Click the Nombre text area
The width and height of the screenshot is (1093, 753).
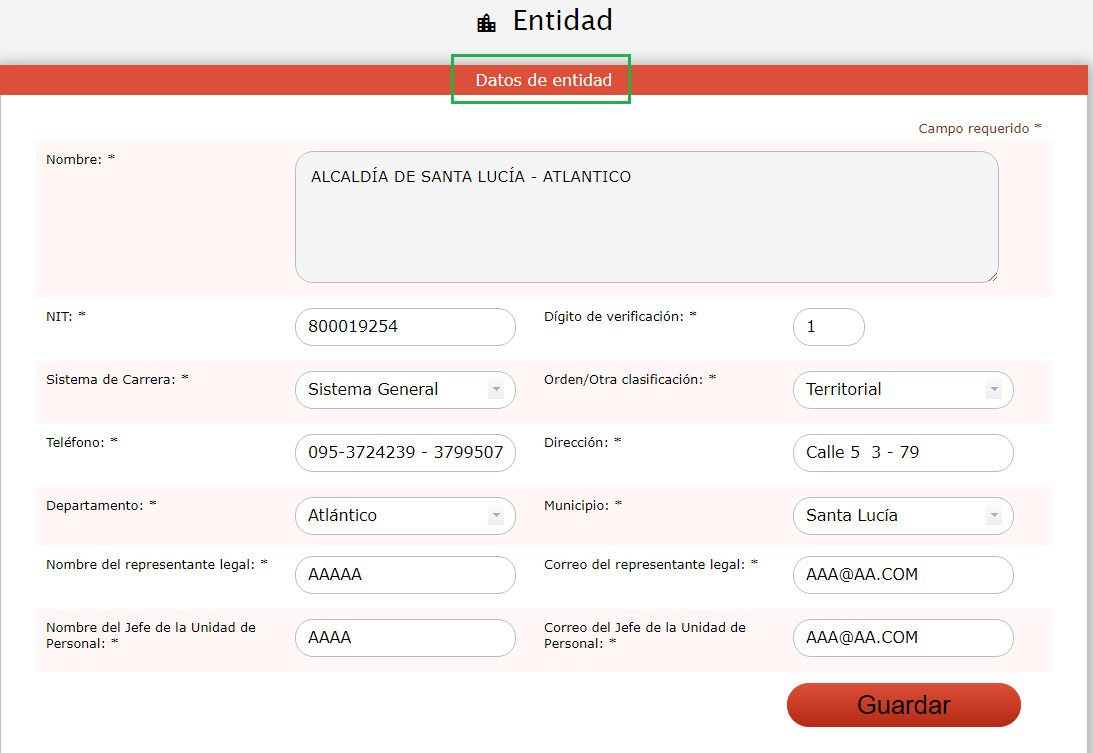(x=646, y=217)
